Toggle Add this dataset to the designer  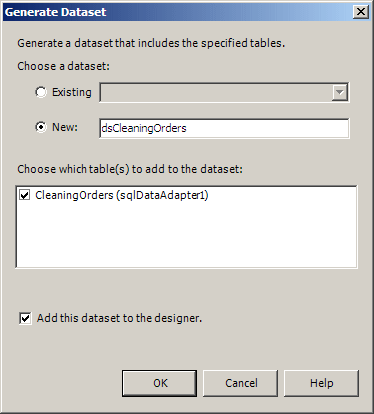point(25,318)
